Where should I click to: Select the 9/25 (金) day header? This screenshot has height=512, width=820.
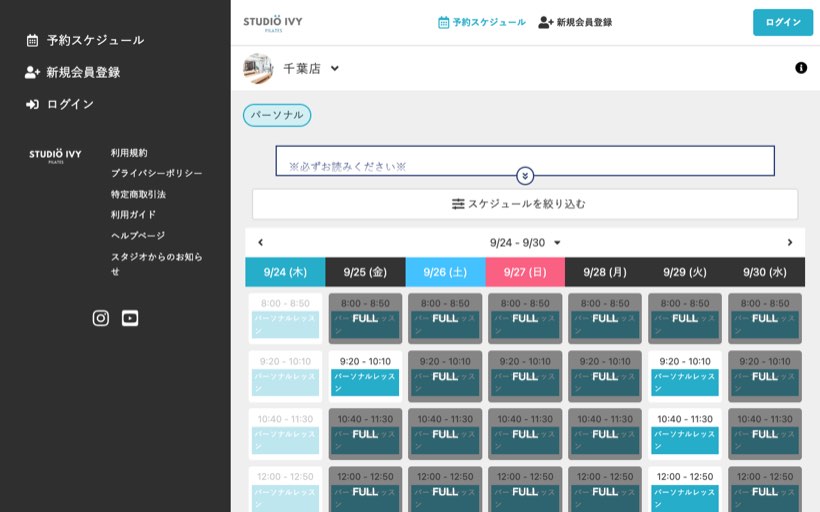click(365, 272)
